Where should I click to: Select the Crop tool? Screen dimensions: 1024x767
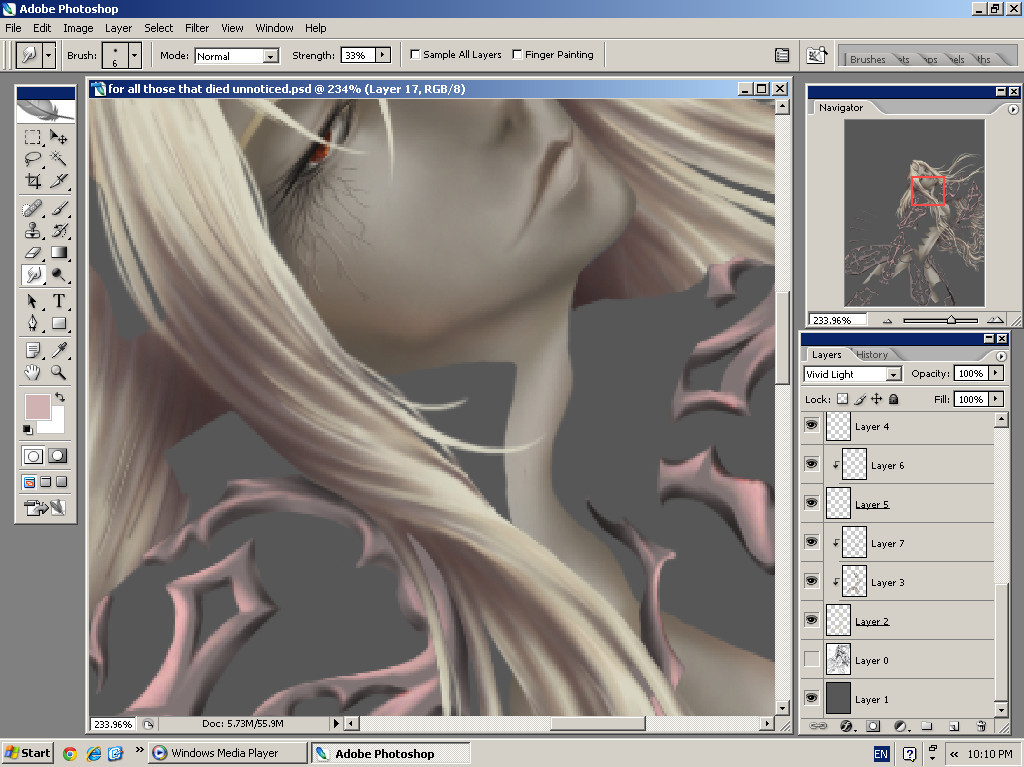click(33, 180)
